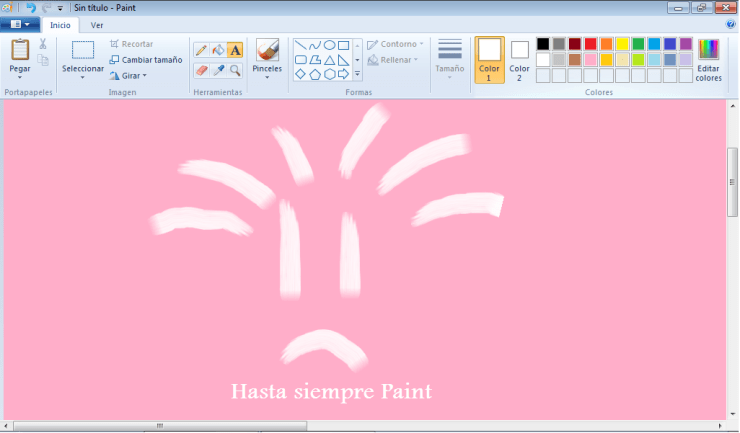Choose the Polygon shape

click(x=315, y=60)
